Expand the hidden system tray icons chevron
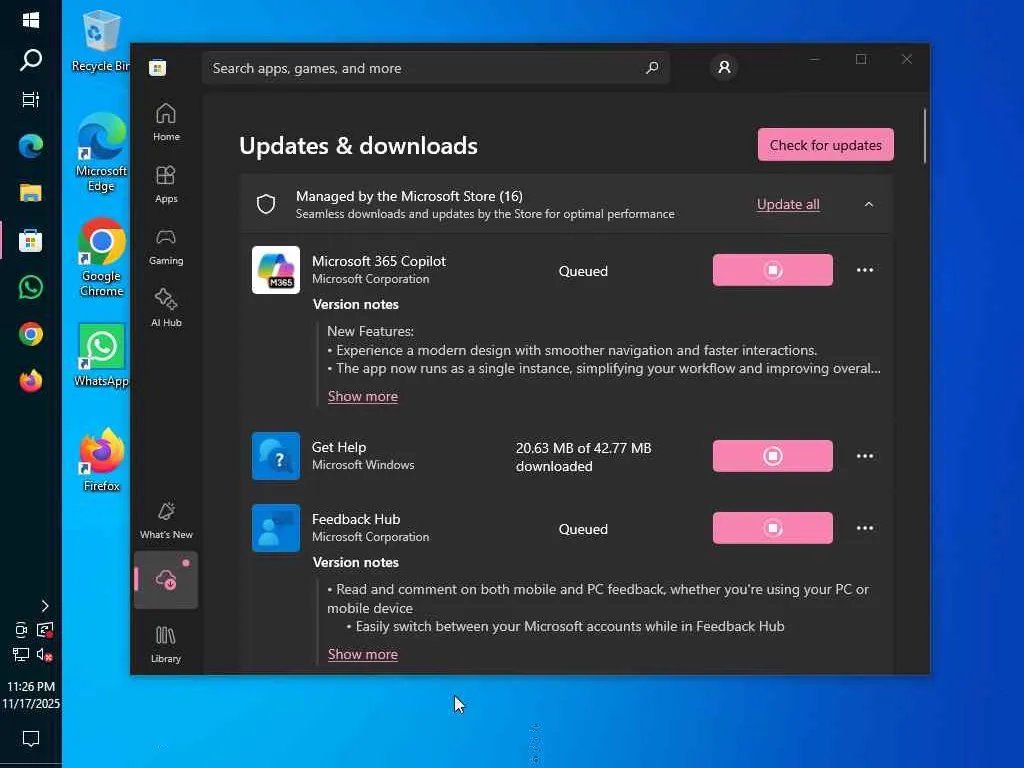Viewport: 1024px width, 768px height. [x=44, y=606]
